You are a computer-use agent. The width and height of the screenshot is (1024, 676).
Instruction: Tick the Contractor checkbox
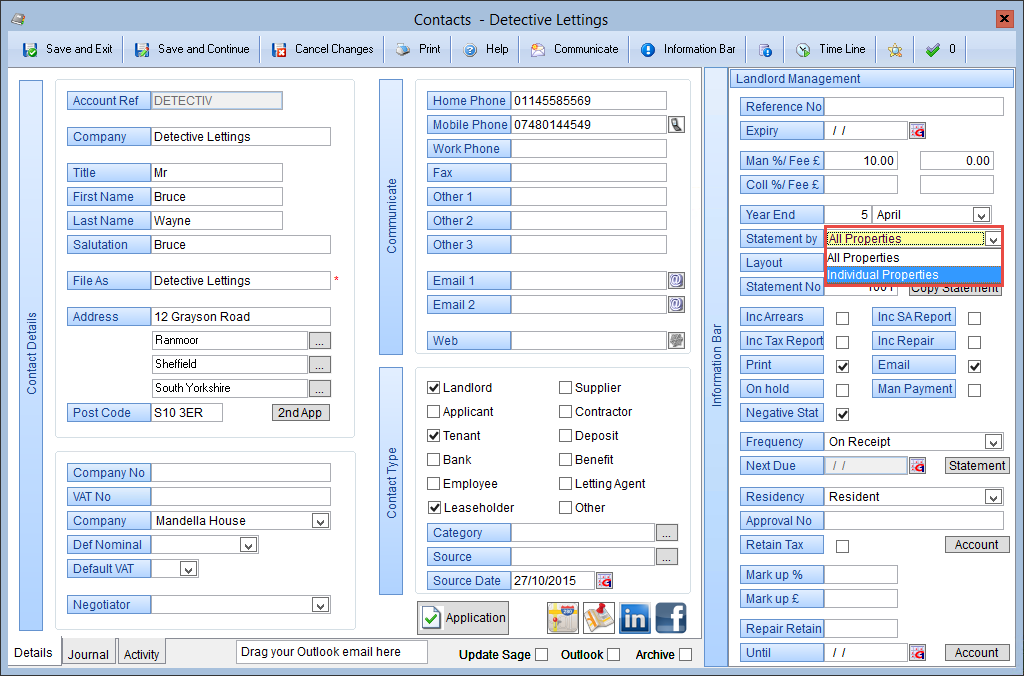566,411
